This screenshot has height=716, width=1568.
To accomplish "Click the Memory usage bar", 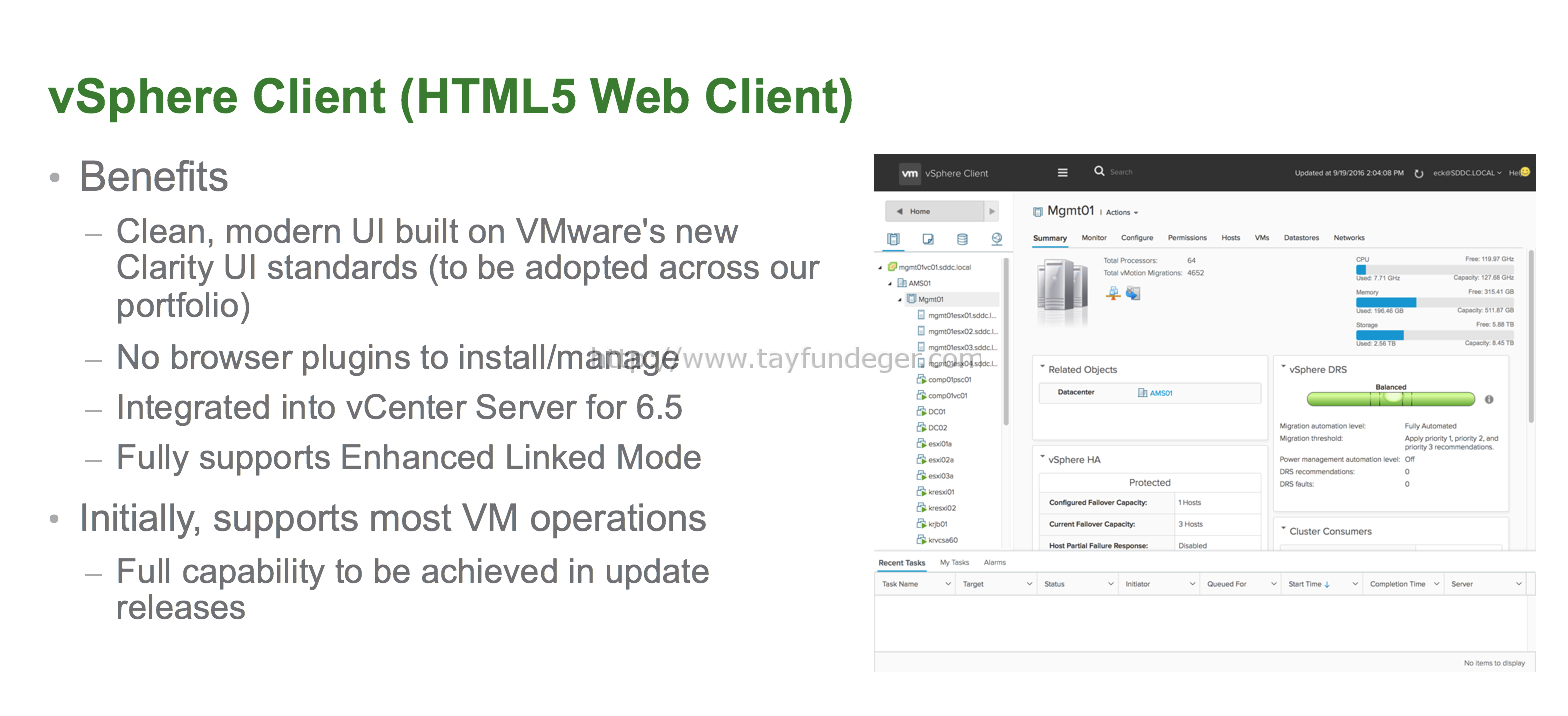I will [1435, 302].
